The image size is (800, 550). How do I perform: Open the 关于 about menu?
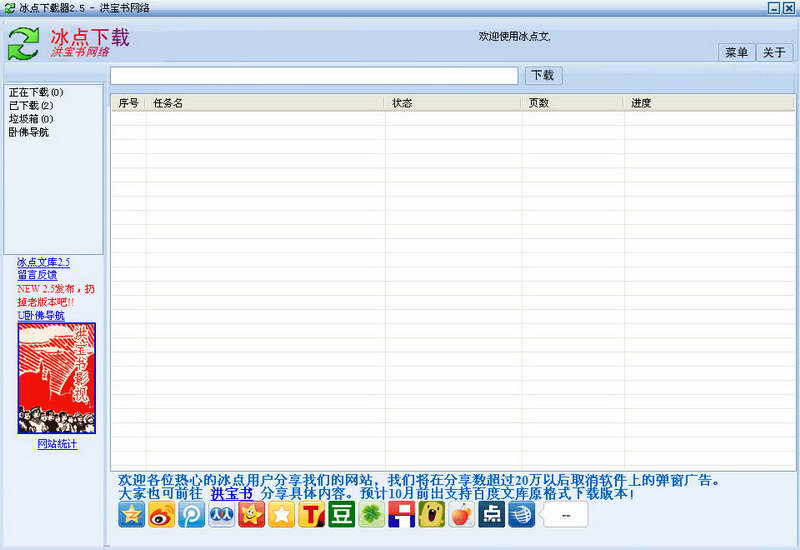[775, 53]
